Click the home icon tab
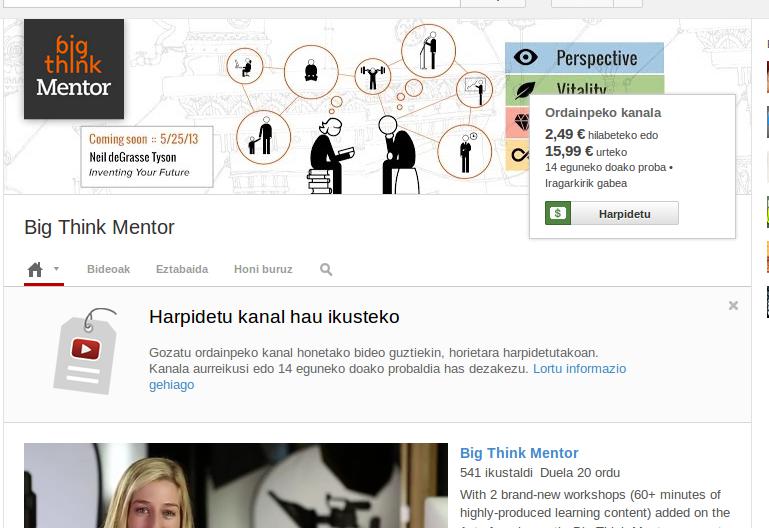The image size is (769, 528). (x=36, y=270)
